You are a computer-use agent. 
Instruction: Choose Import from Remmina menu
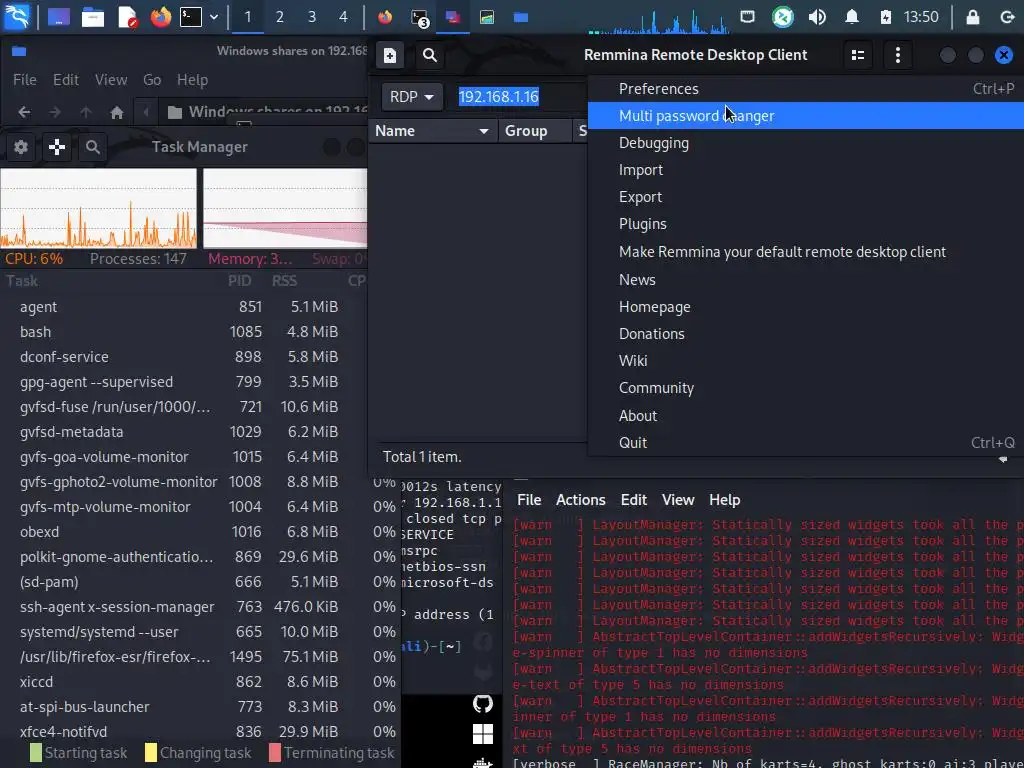pos(806,170)
